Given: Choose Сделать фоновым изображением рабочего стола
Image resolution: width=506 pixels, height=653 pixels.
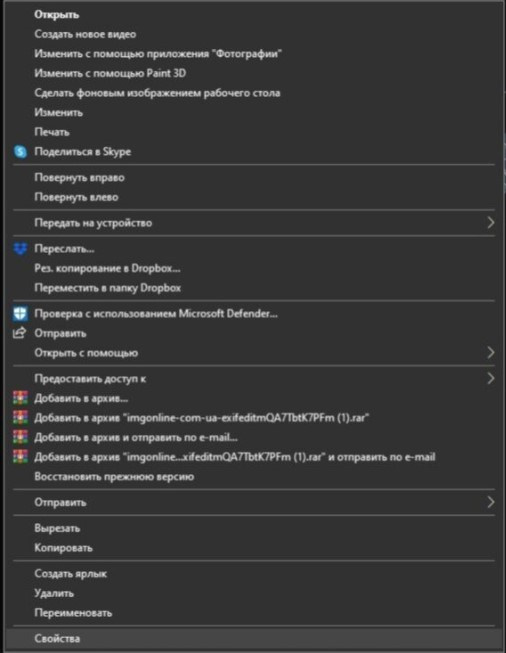Looking at the screenshot, I should point(157,93).
